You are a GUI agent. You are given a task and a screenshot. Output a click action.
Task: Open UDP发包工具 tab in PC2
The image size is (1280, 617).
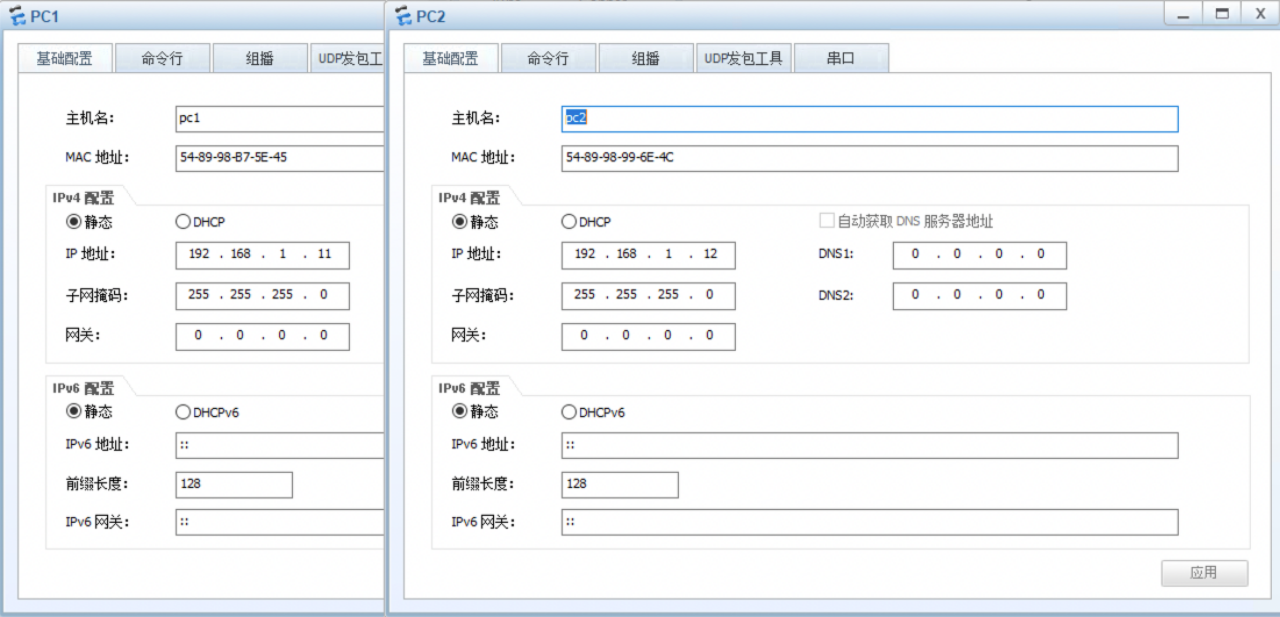coord(743,59)
